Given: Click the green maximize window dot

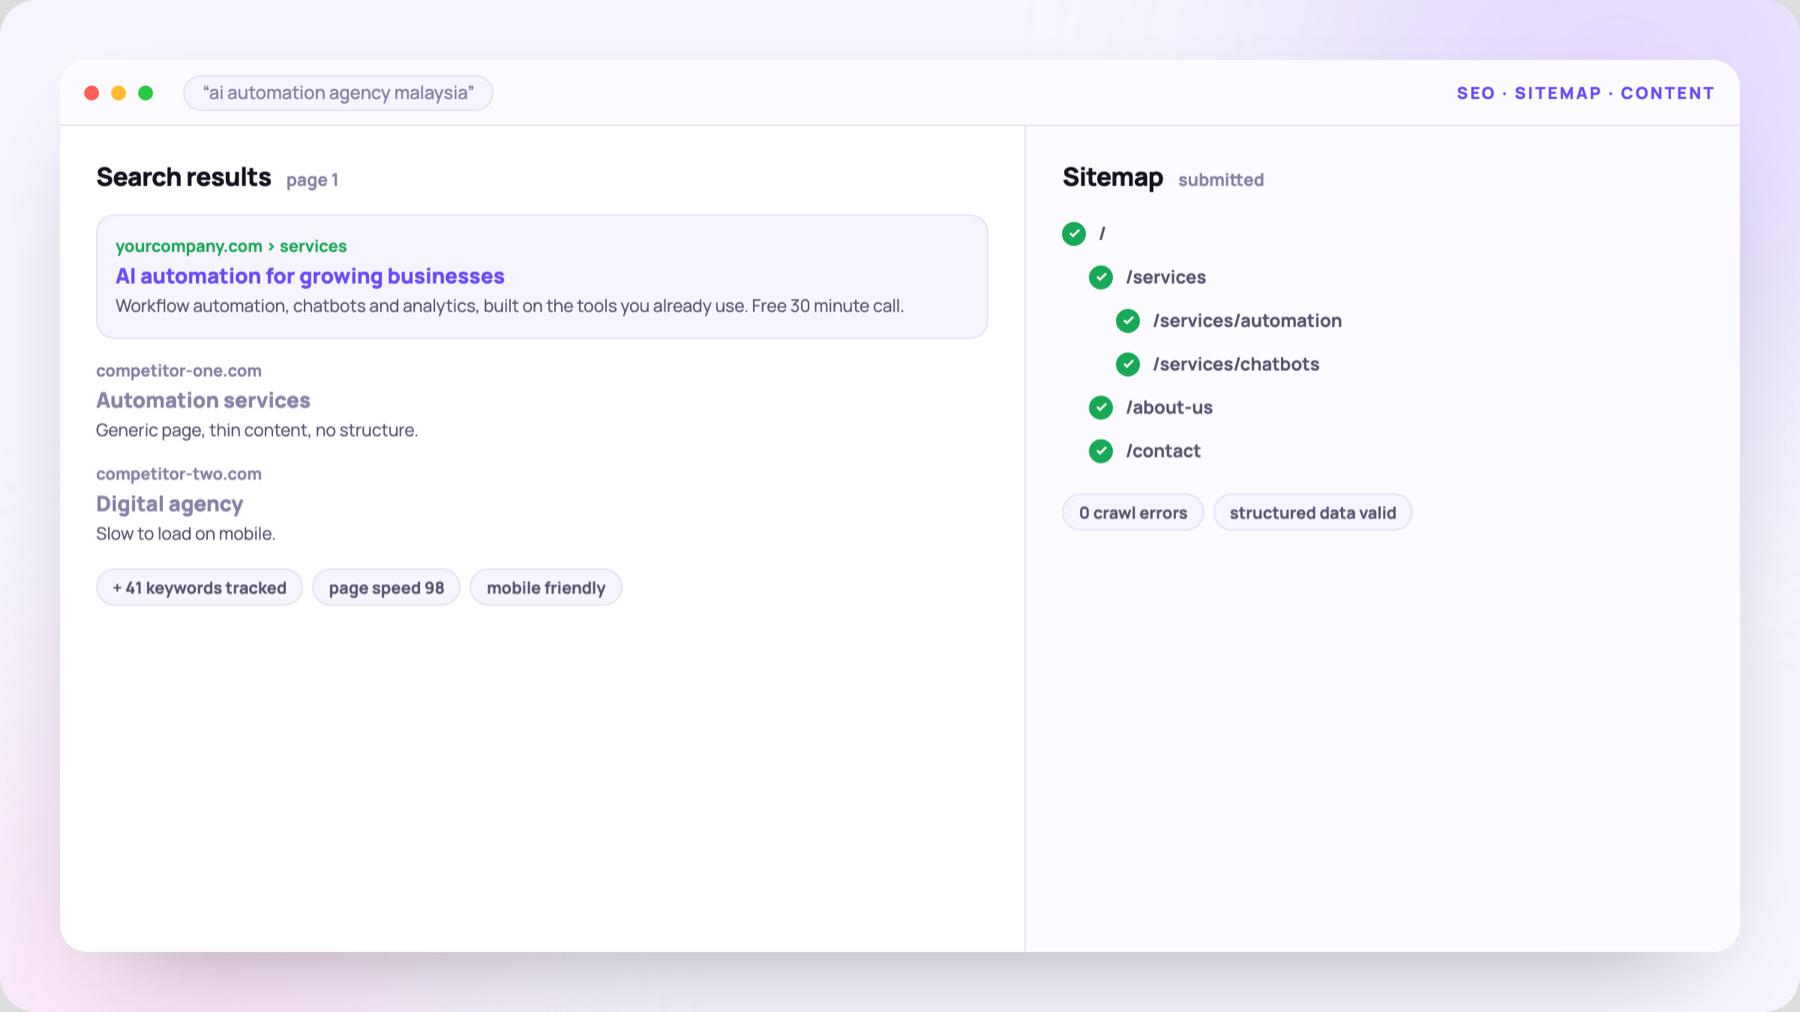Looking at the screenshot, I should pyautogui.click(x=146, y=93).
